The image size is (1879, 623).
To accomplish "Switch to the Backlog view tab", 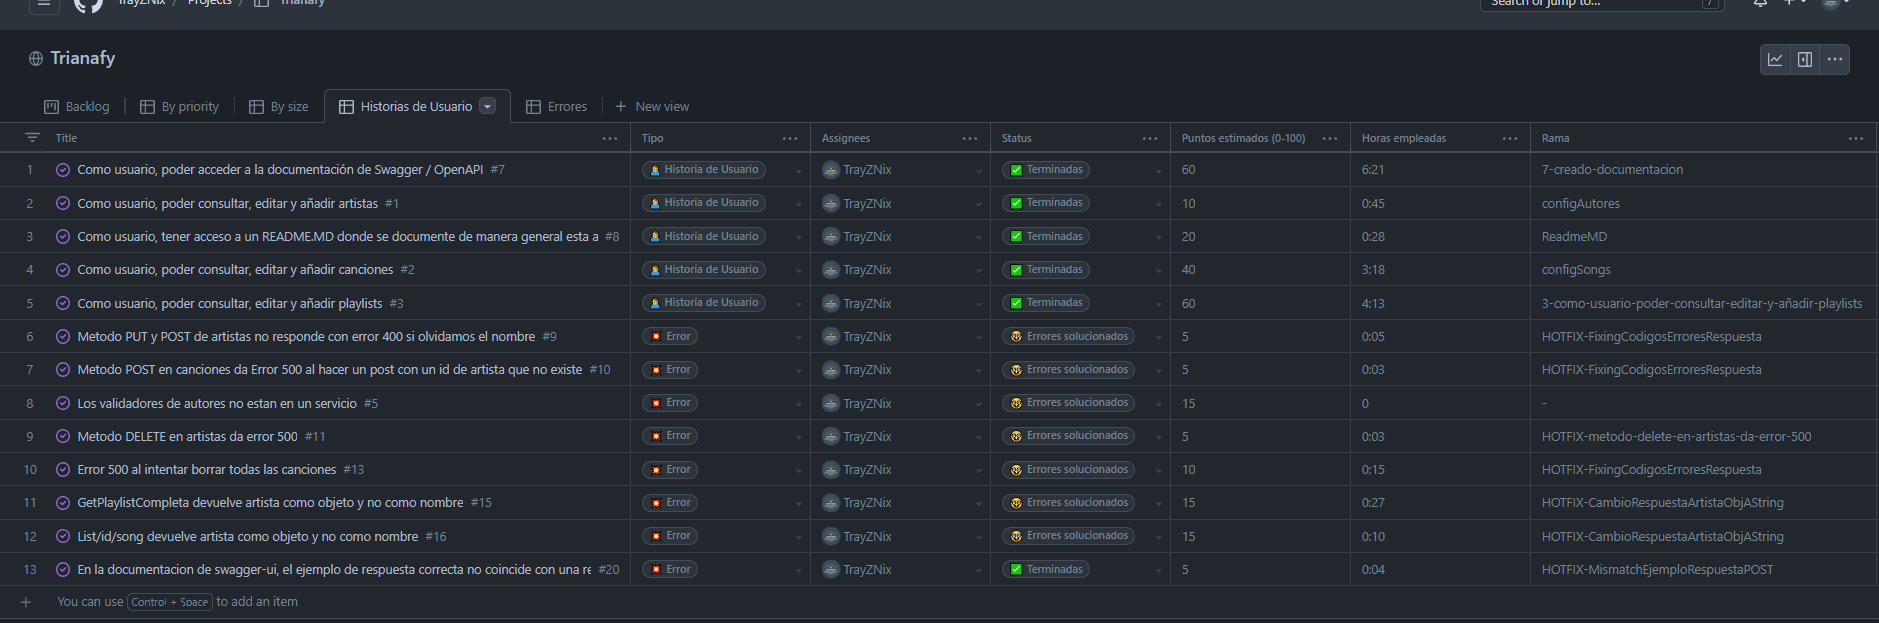I will click(x=77, y=106).
